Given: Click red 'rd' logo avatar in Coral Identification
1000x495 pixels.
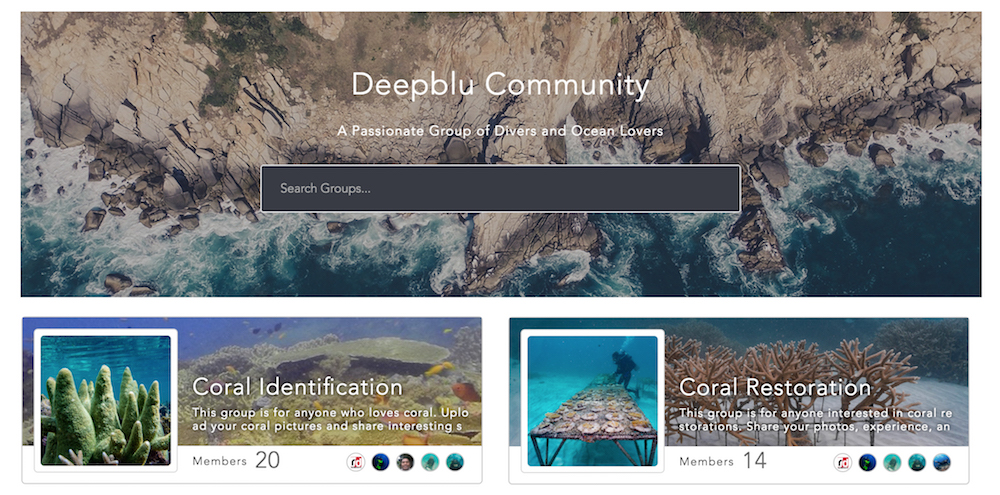Looking at the screenshot, I should coord(355,462).
